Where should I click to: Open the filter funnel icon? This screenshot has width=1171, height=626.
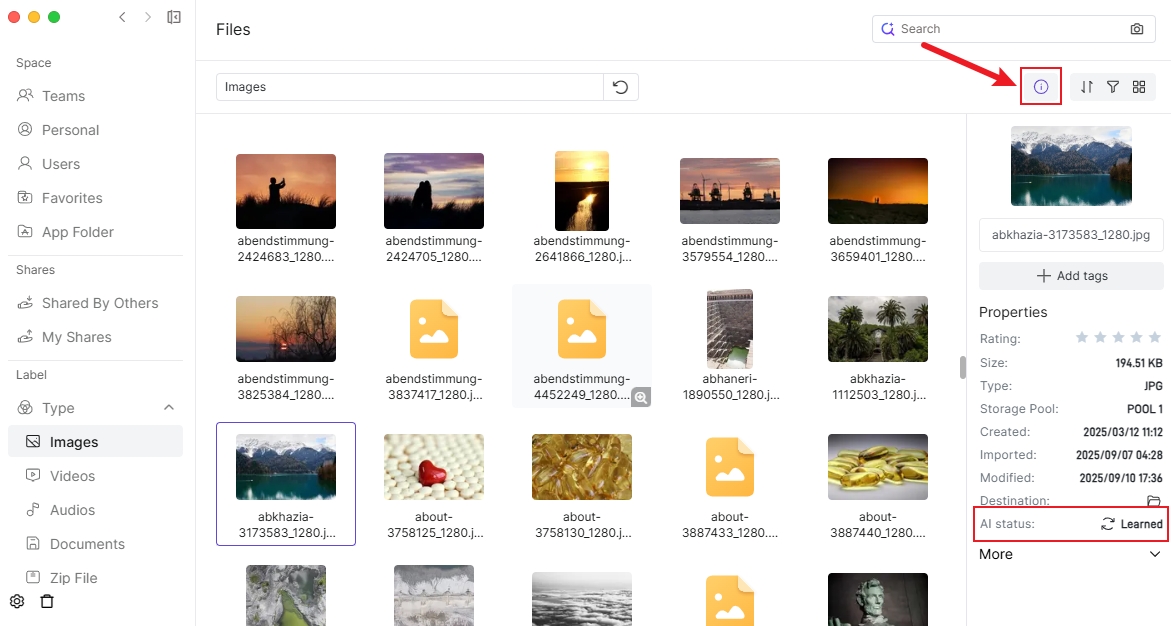pos(1113,87)
